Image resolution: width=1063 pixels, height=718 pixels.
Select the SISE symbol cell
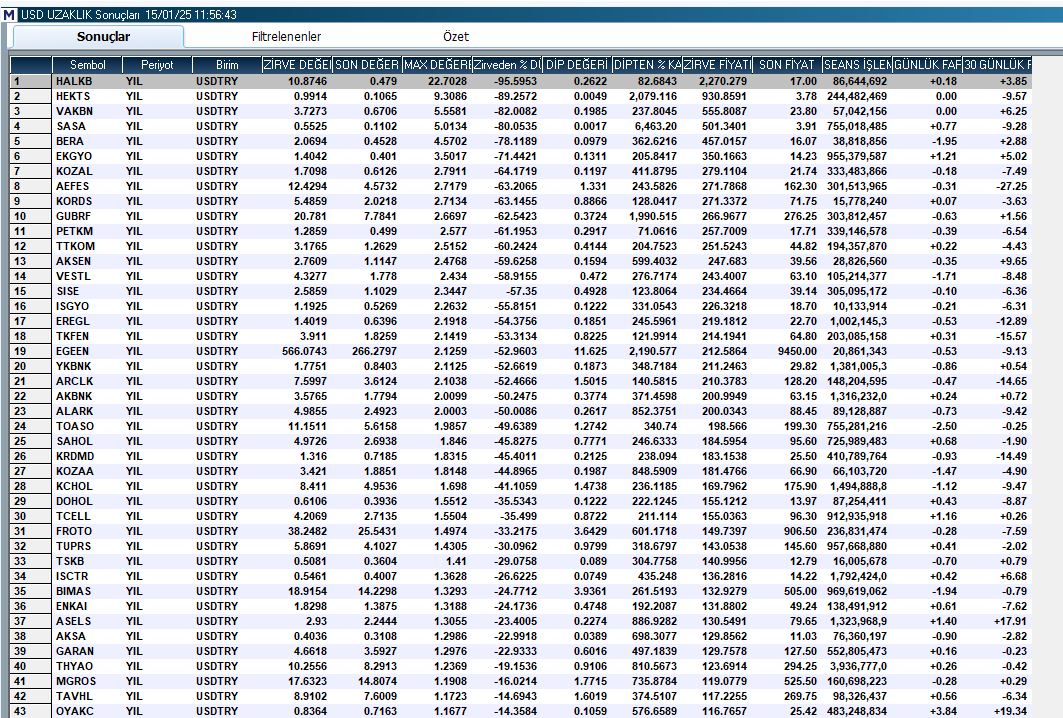coord(87,291)
